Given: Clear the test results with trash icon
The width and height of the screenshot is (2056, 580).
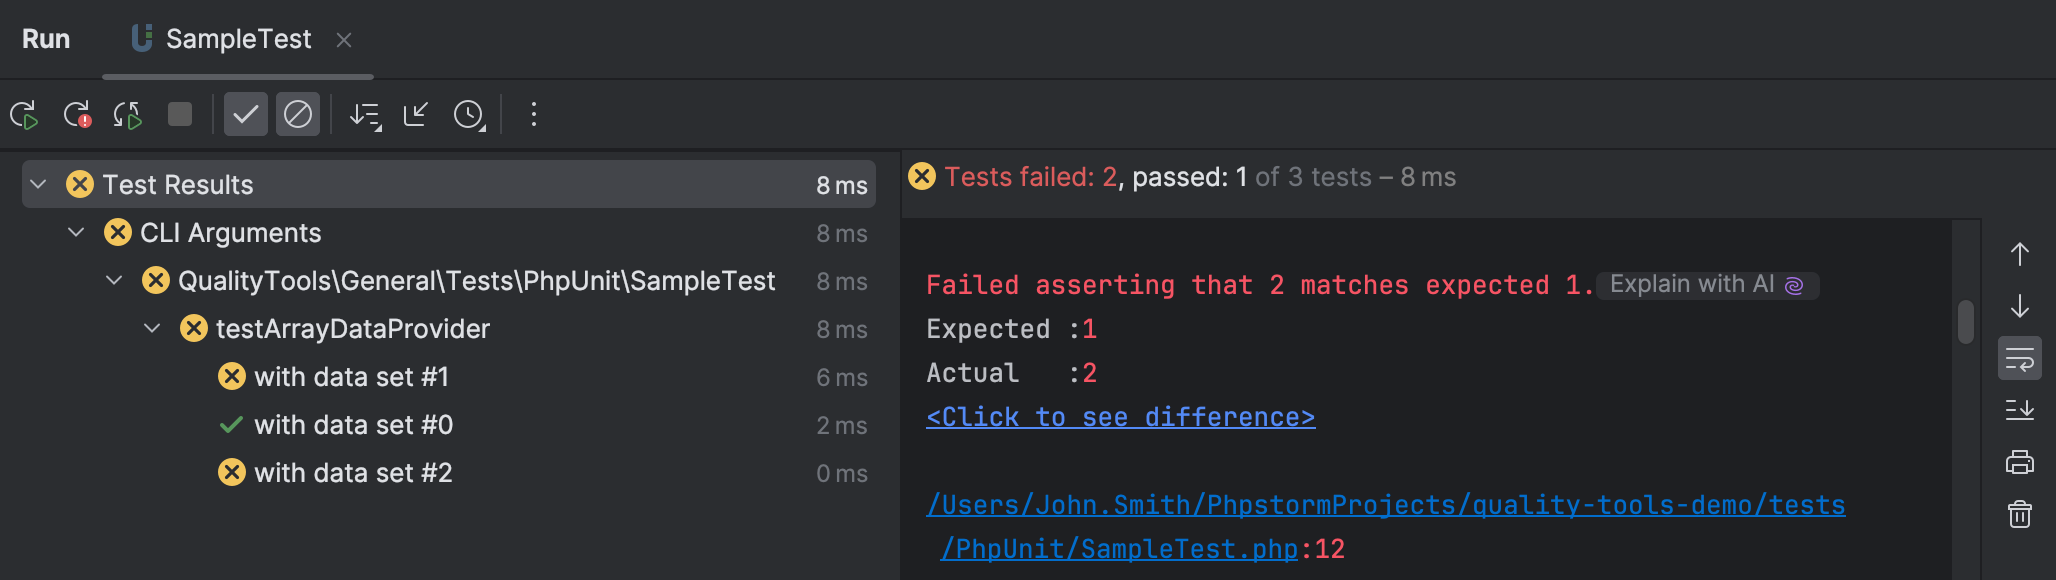Looking at the screenshot, I should pyautogui.click(x=2019, y=514).
